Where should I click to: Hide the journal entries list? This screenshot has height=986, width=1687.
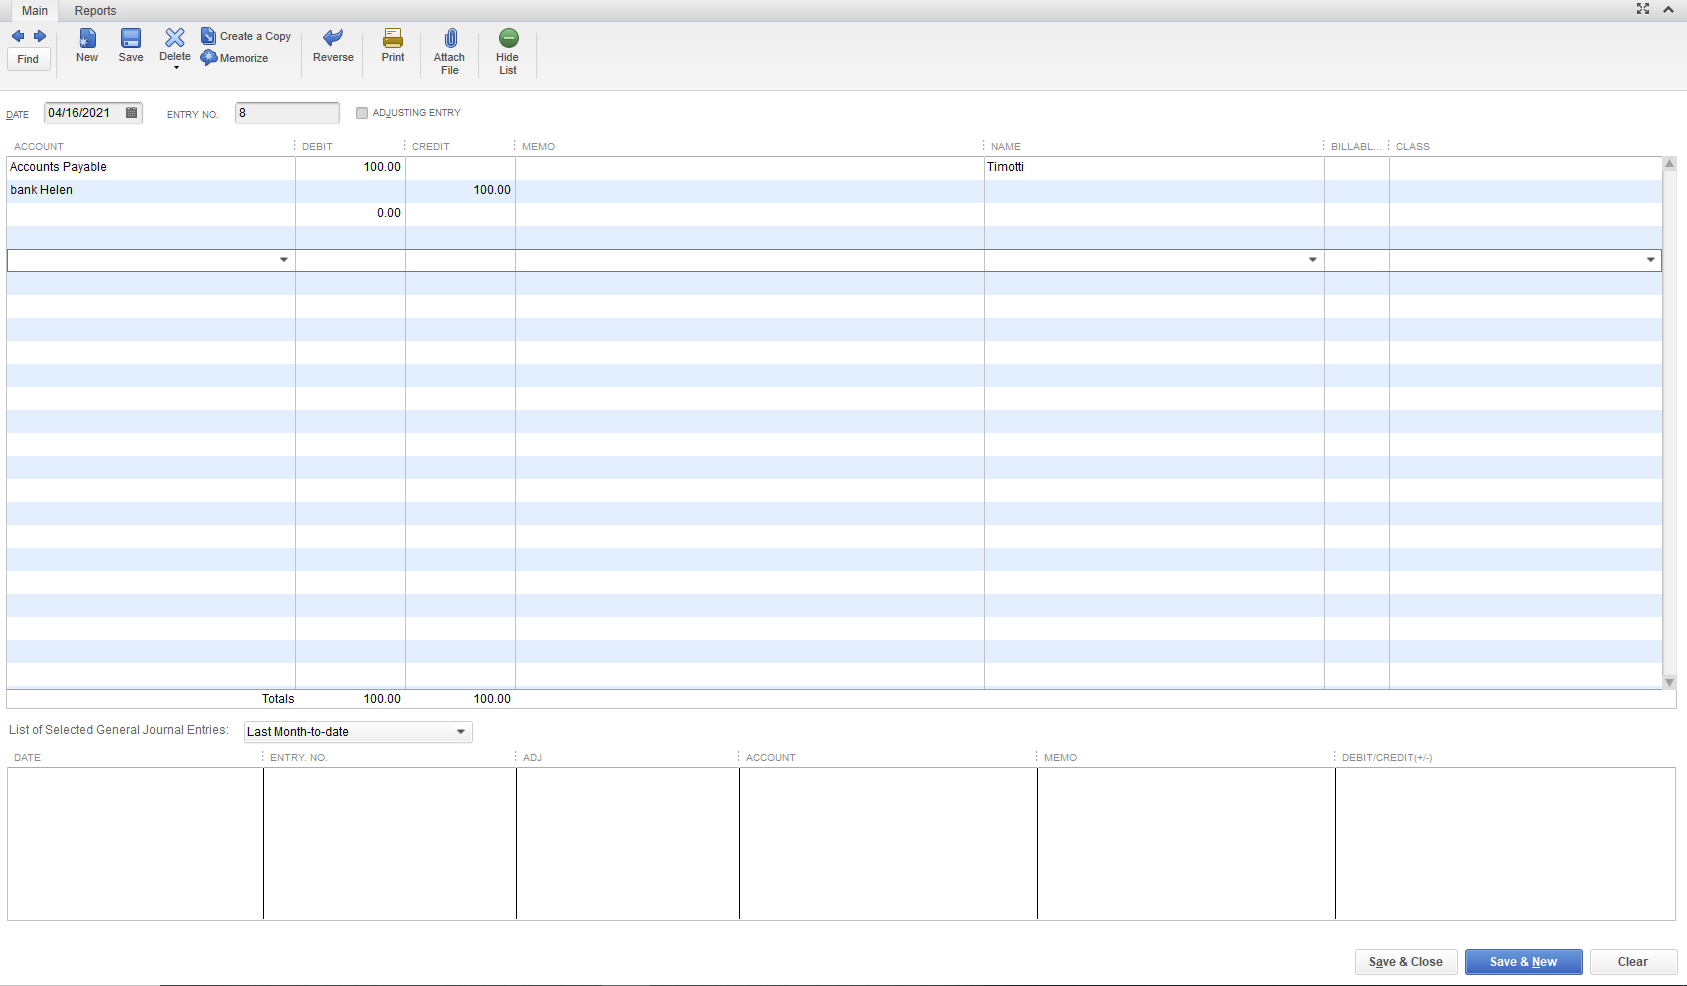click(x=508, y=50)
